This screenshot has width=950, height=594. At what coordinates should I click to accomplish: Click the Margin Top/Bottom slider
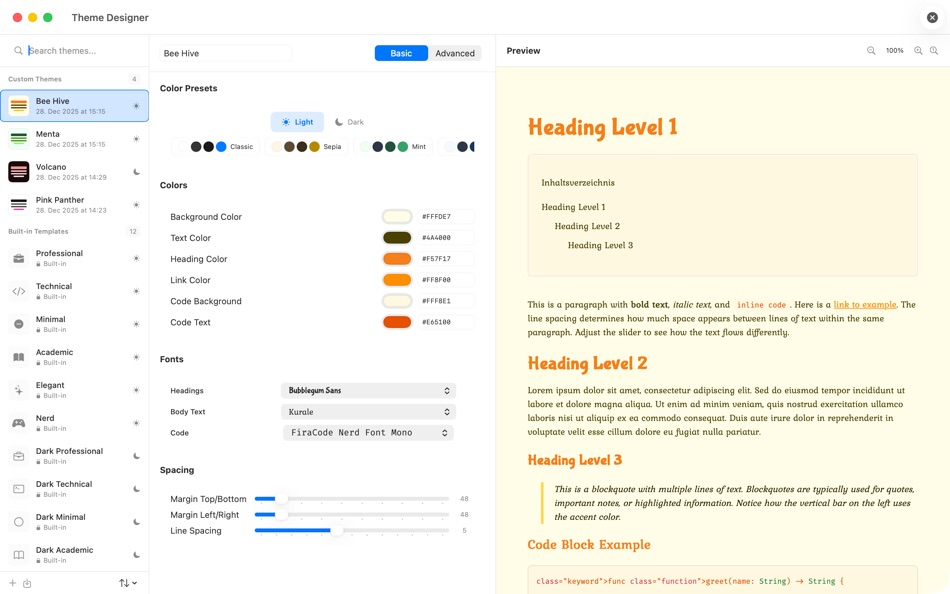coord(352,499)
